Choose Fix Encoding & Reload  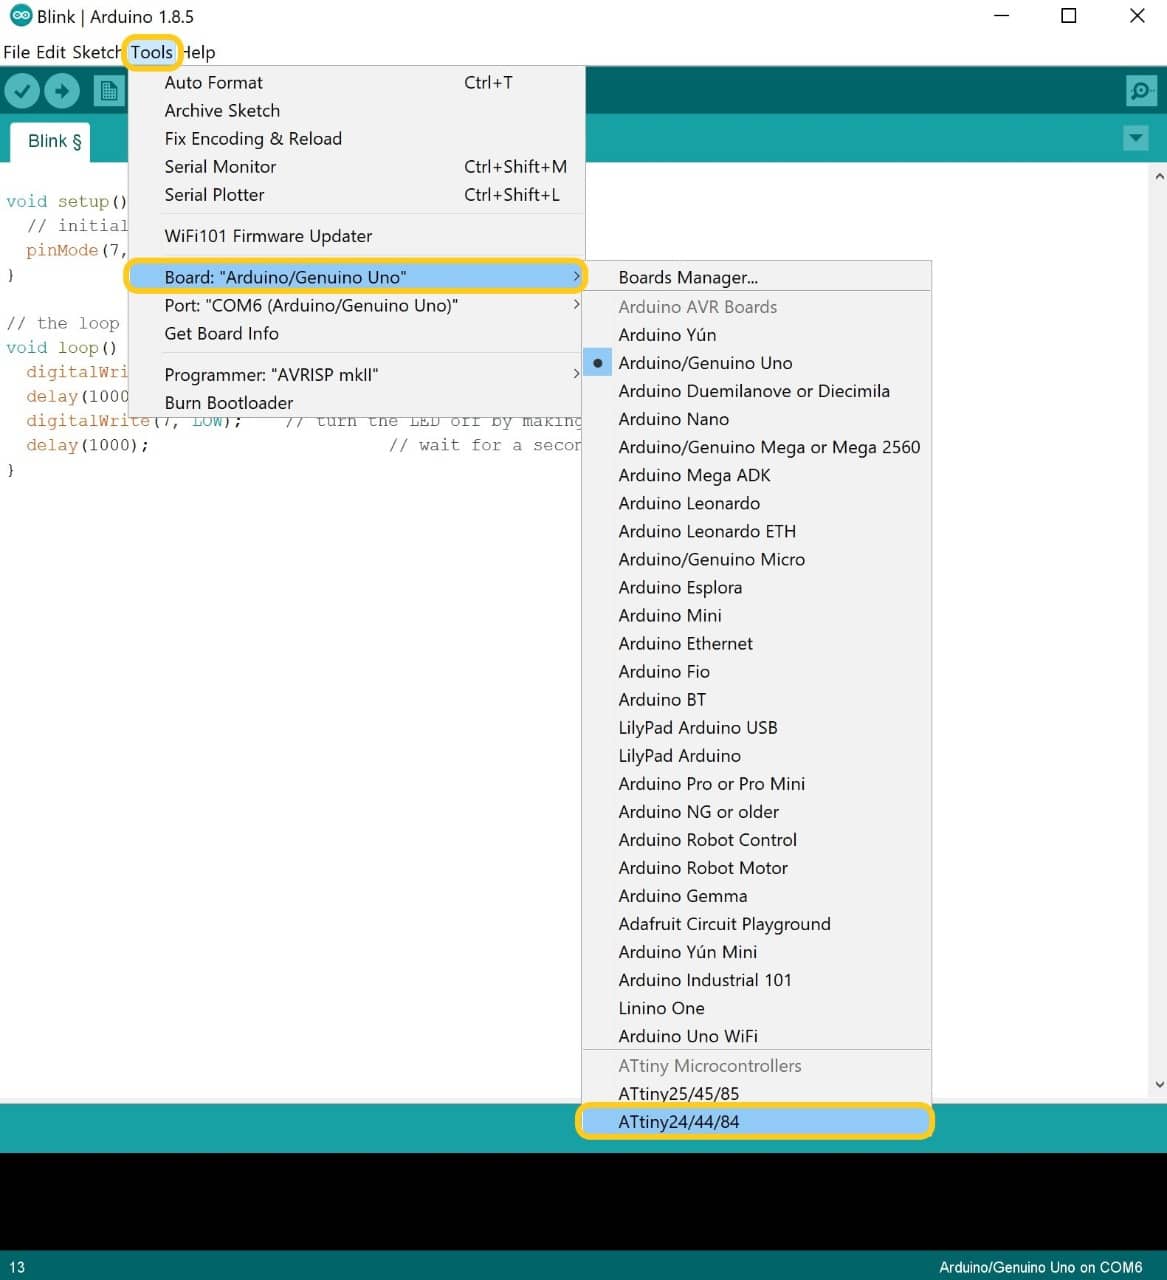tap(357, 139)
